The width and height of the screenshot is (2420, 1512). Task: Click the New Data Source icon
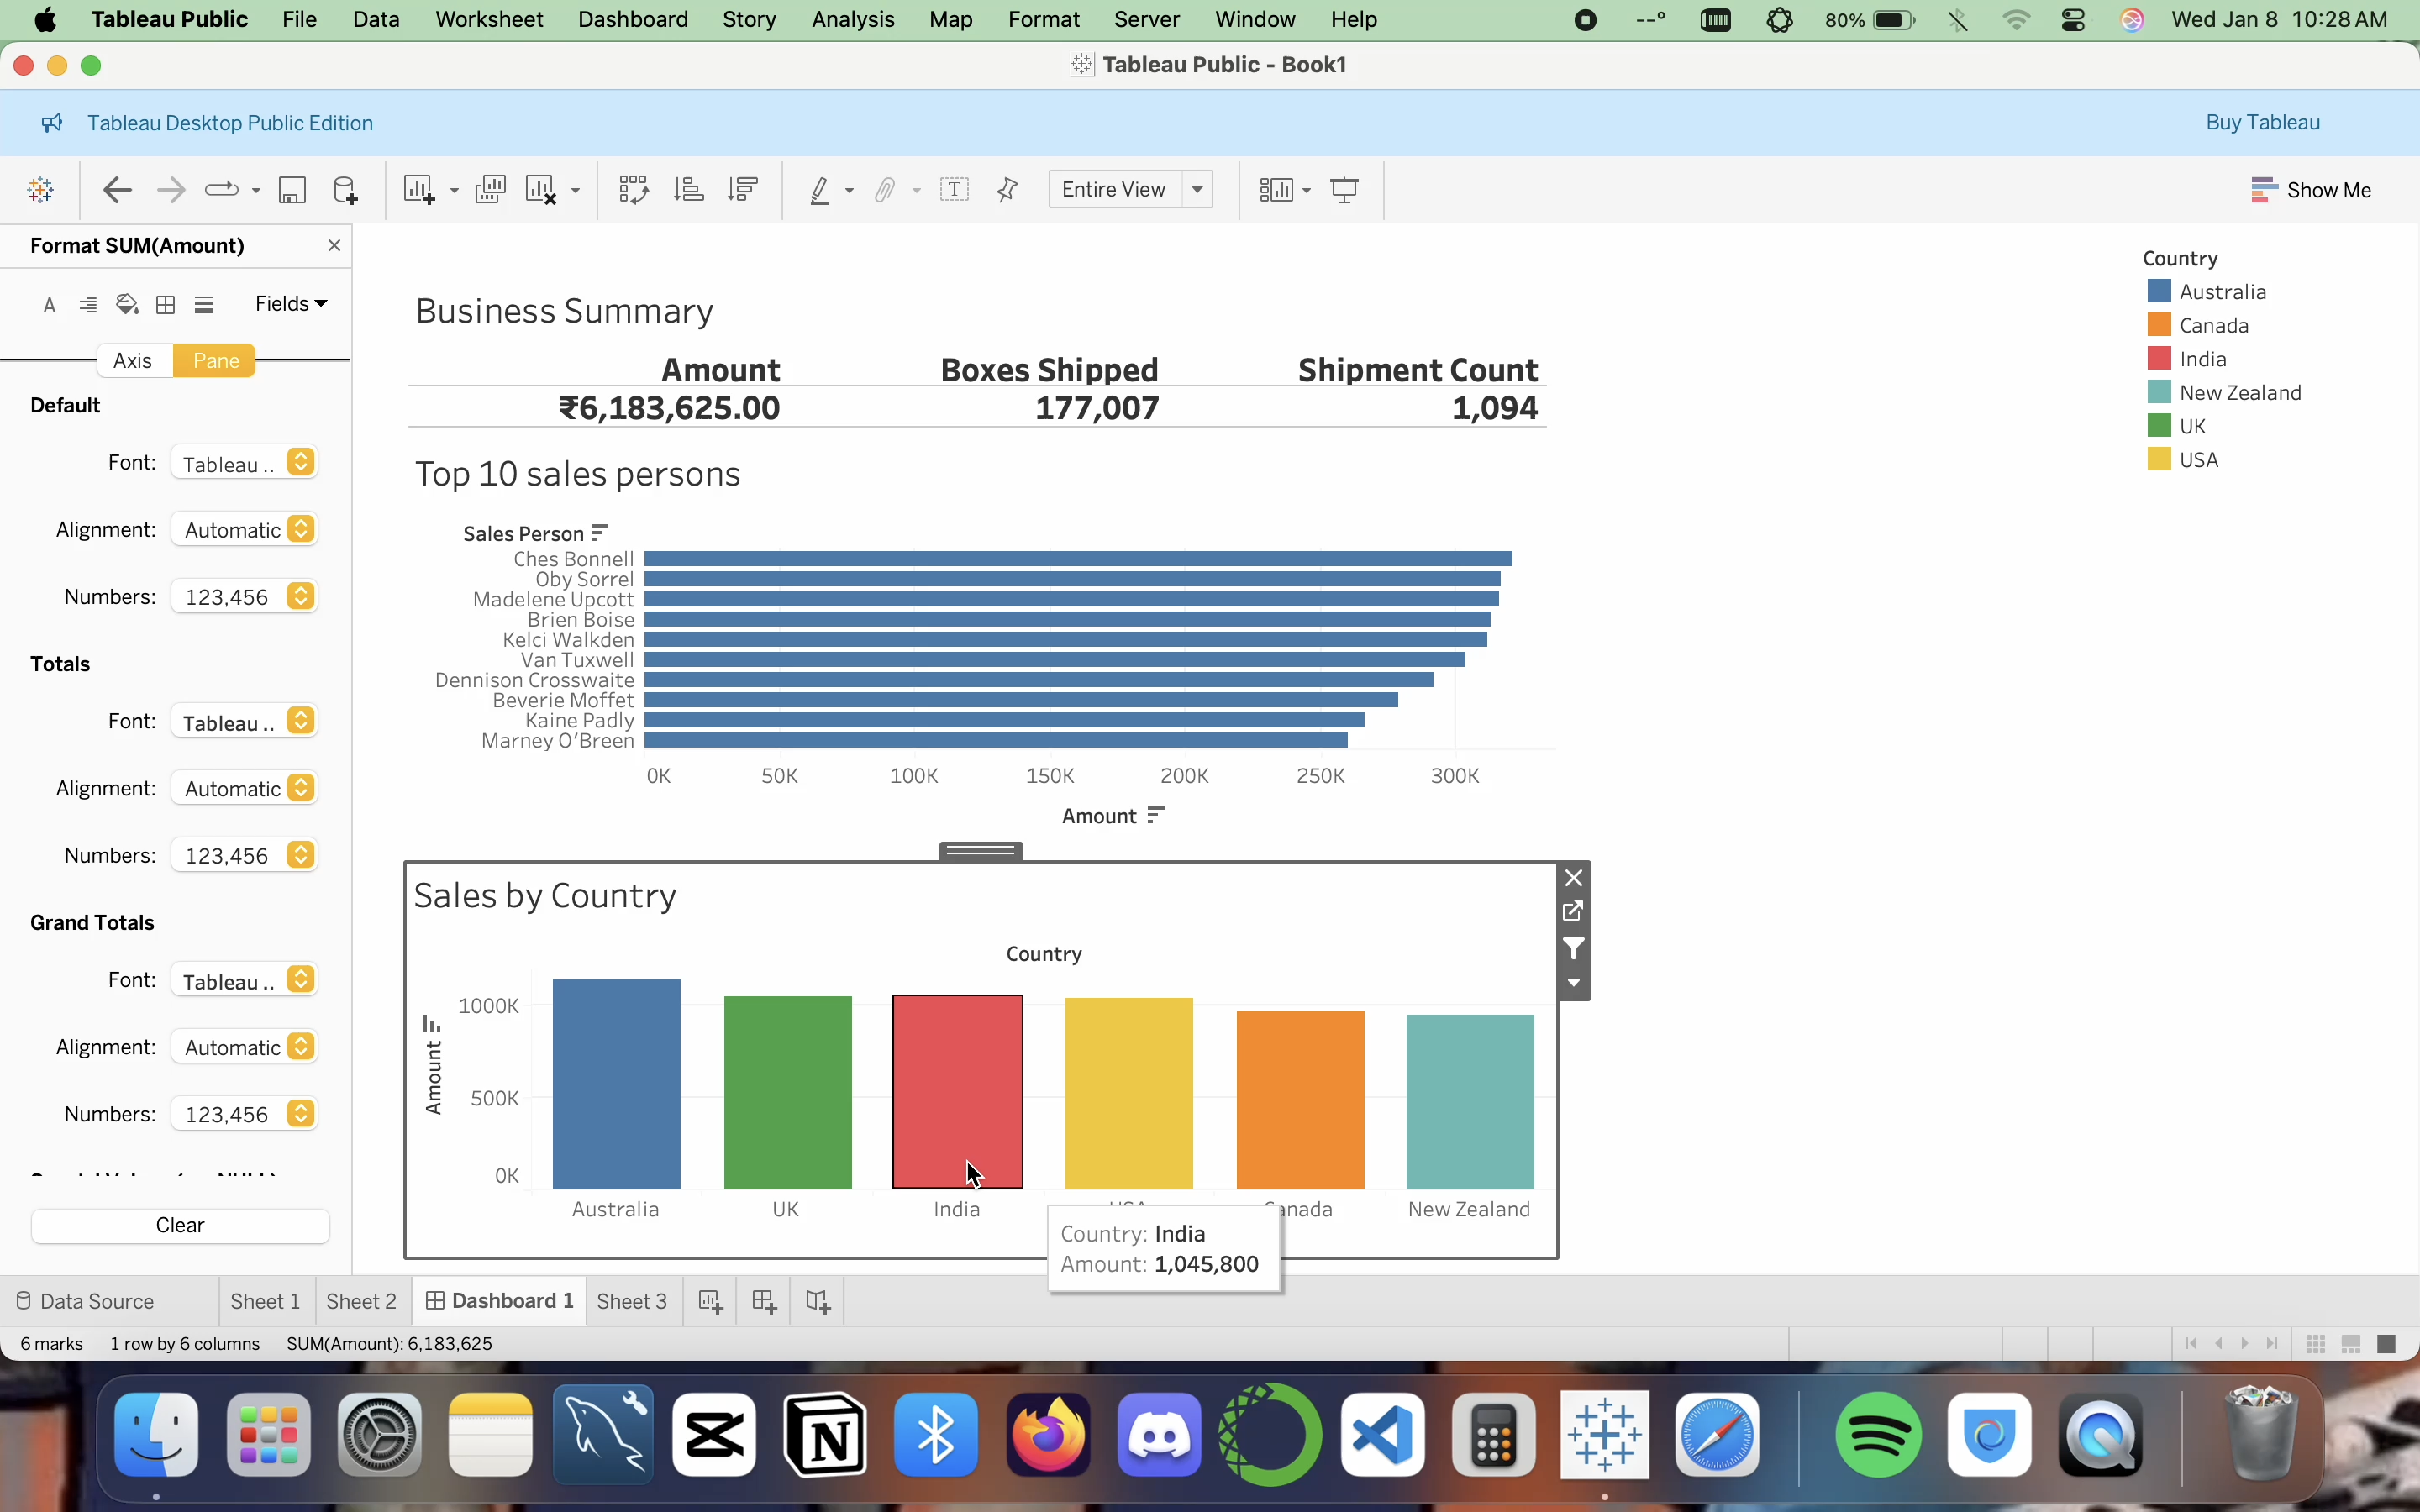pos(345,190)
